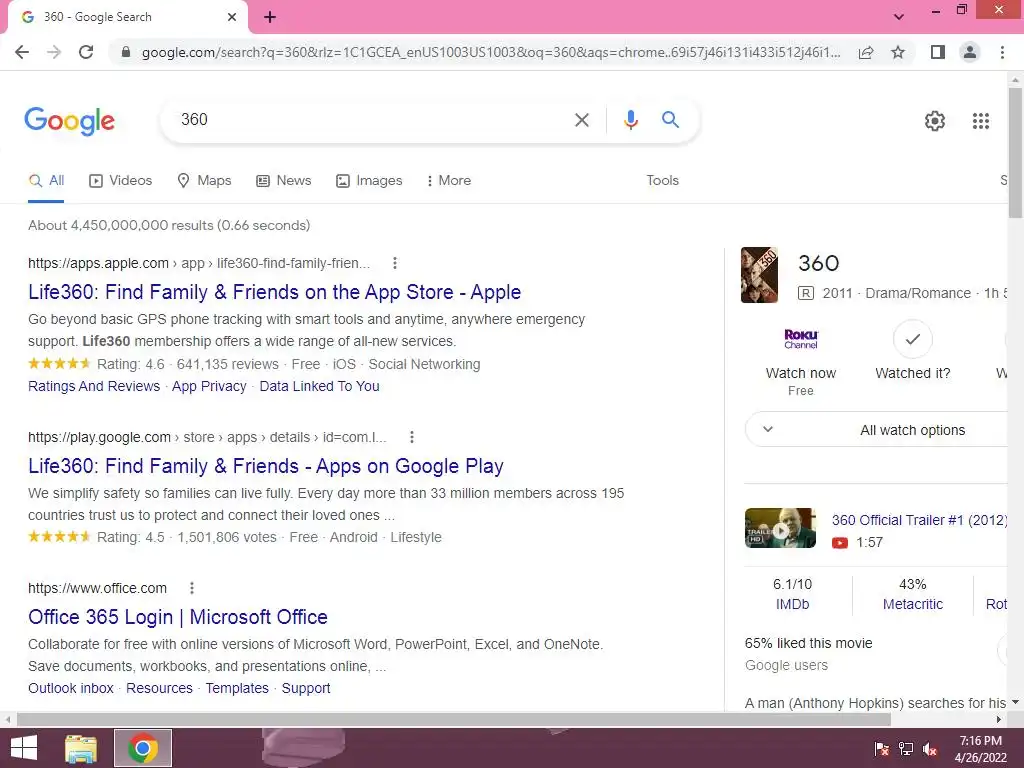This screenshot has width=1024, height=768.
Task: Open the tab search dropdown arrow
Action: coord(899,17)
